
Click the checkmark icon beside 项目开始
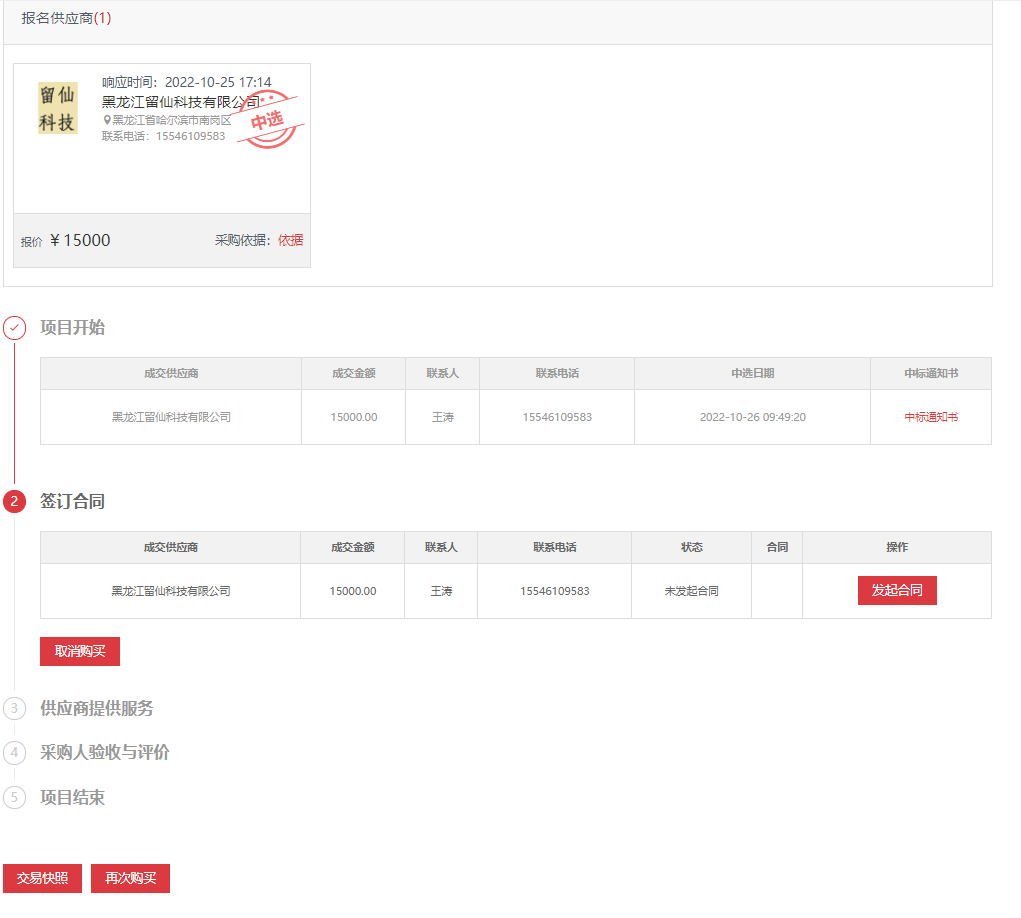(14, 327)
